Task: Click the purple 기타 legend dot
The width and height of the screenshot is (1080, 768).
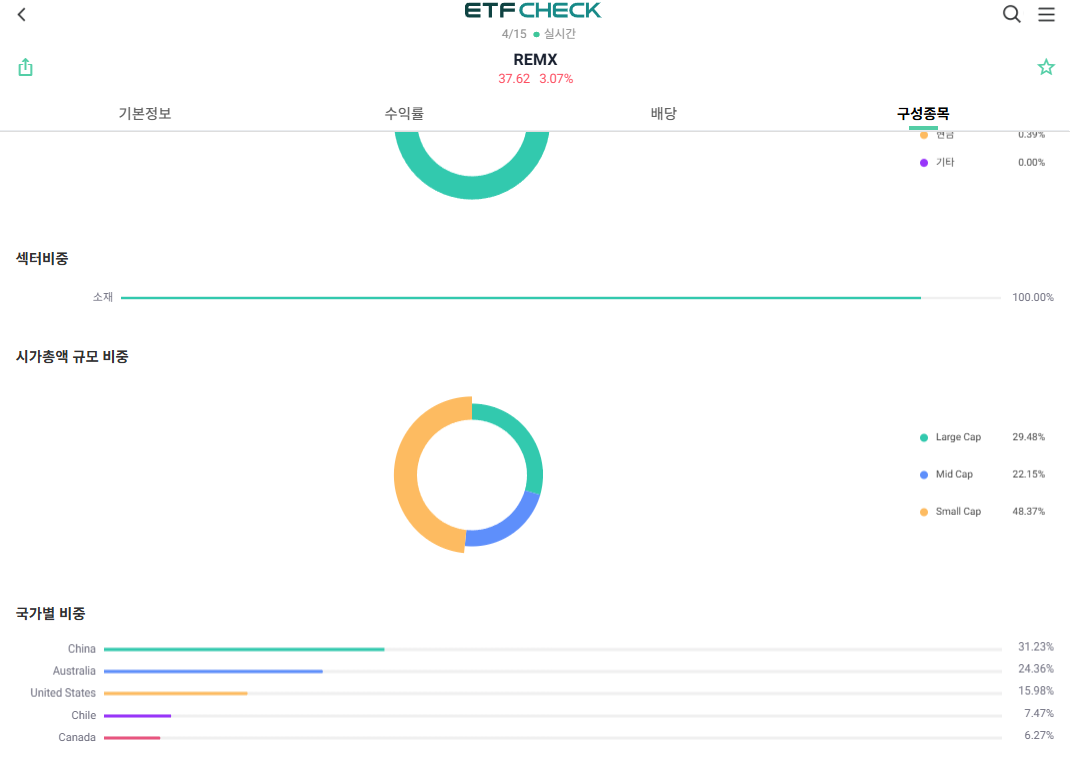Action: point(923,162)
